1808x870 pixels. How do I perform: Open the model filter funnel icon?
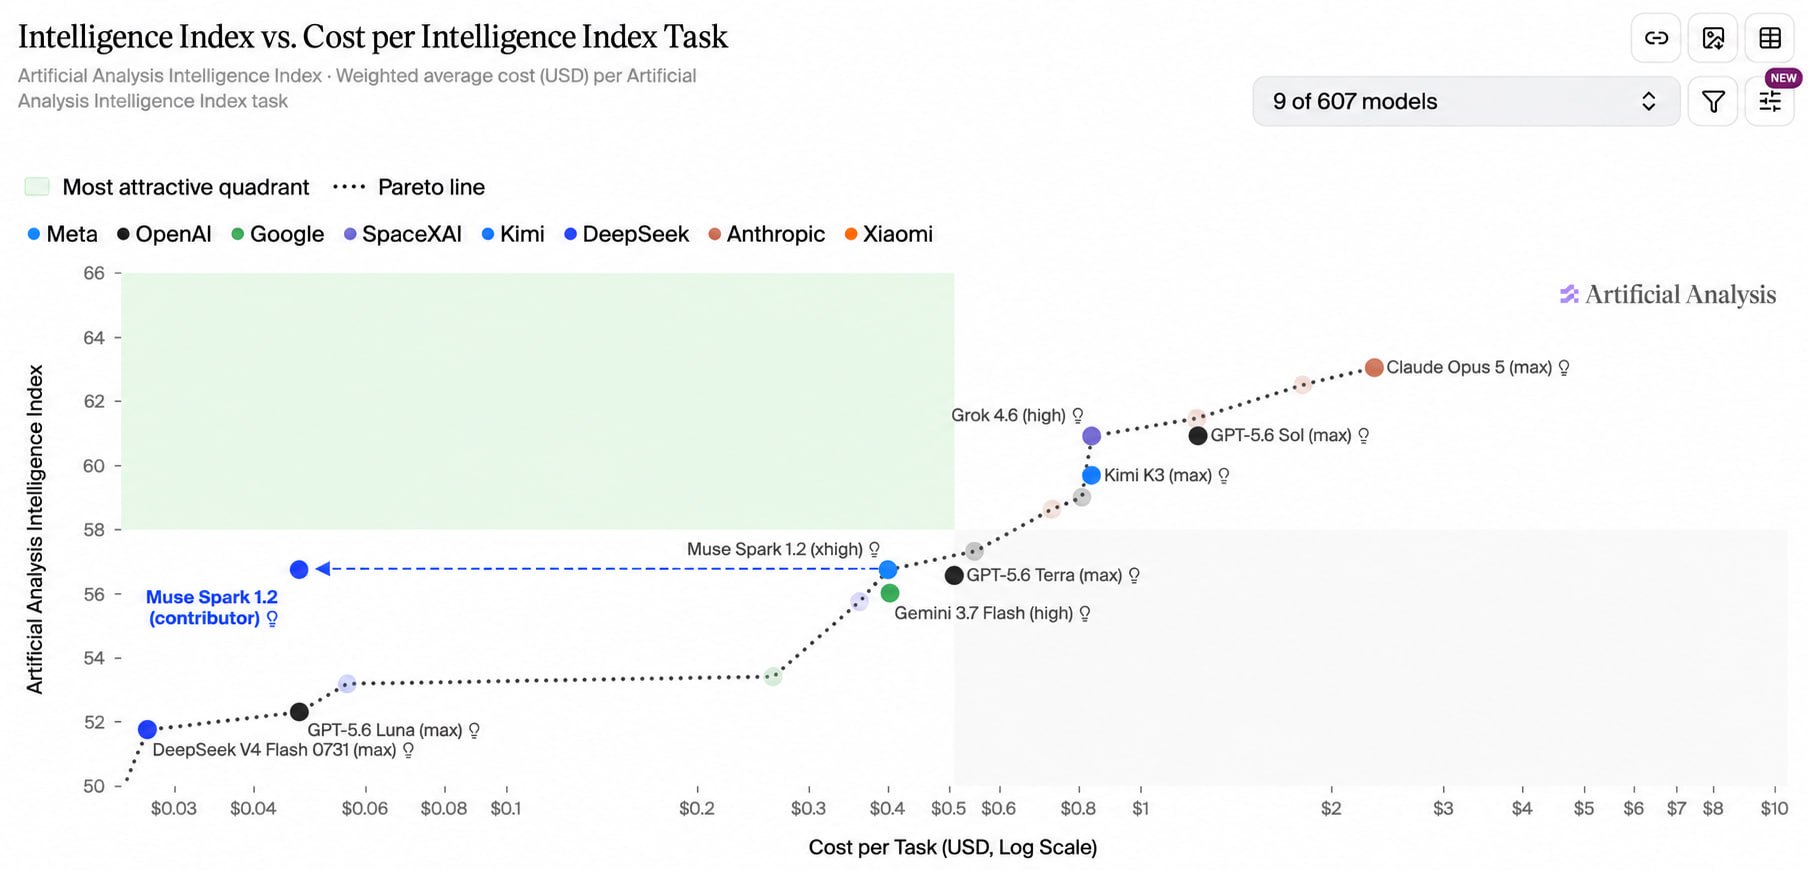click(x=1713, y=101)
